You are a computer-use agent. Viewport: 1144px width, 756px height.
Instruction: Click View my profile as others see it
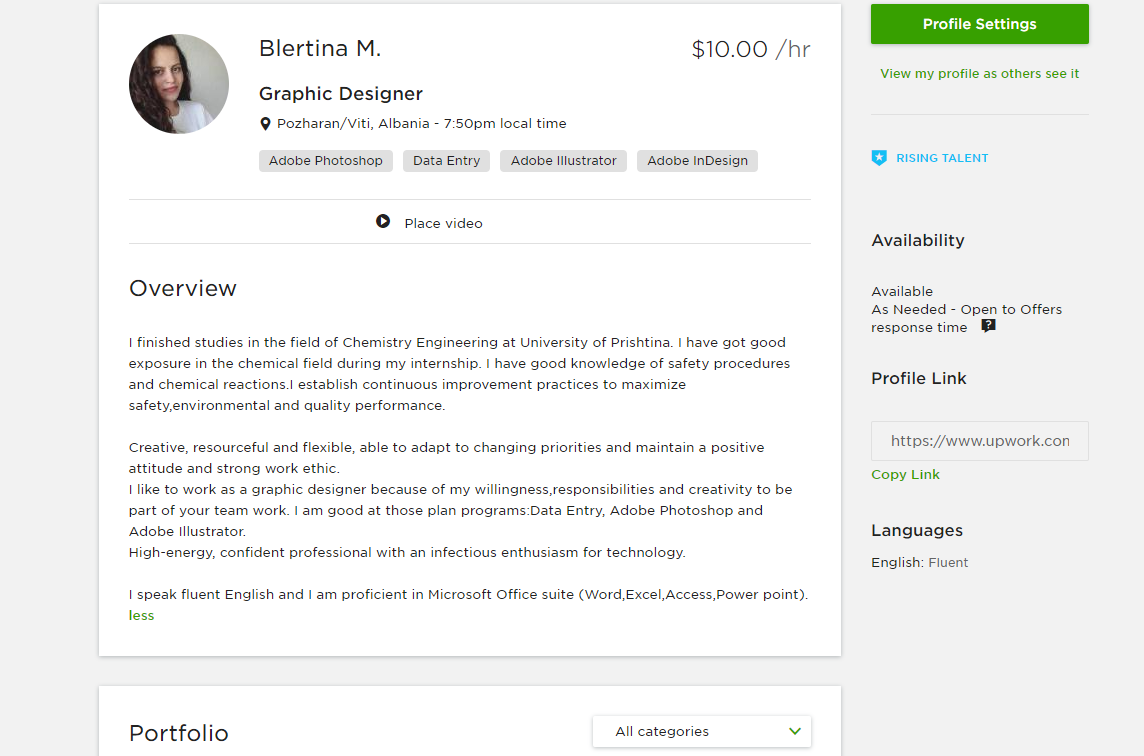coord(979,74)
